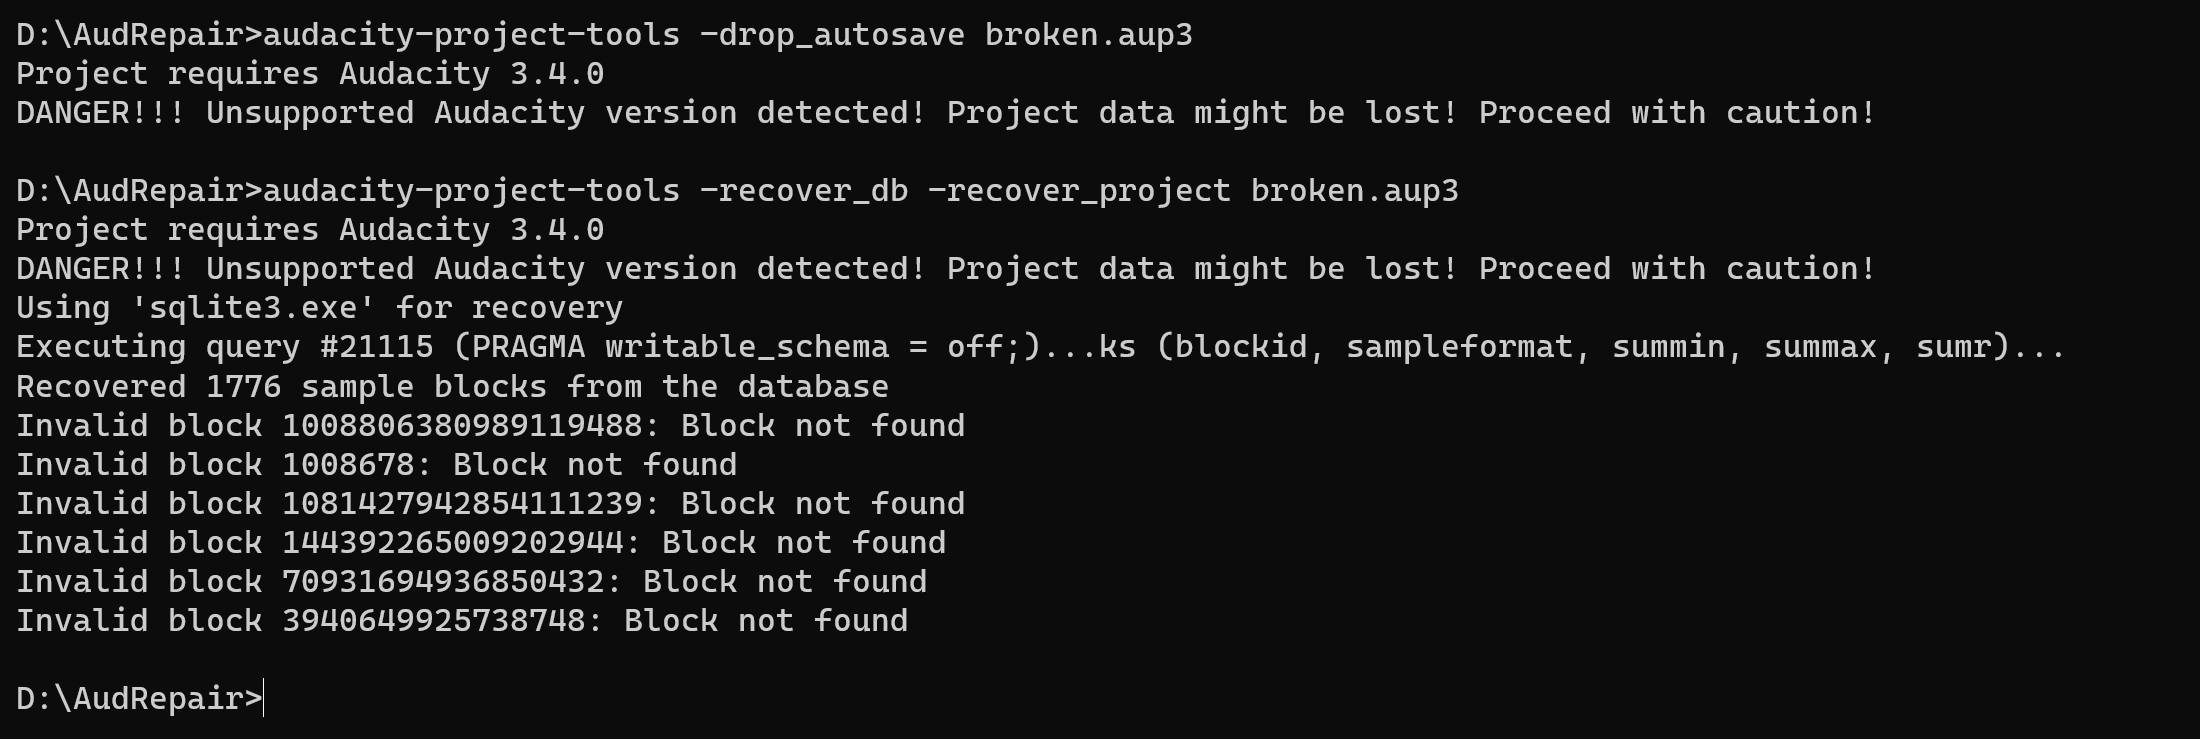
Task: Click invalid block number 1008806380989119488
Action: pyautogui.click(x=462, y=425)
